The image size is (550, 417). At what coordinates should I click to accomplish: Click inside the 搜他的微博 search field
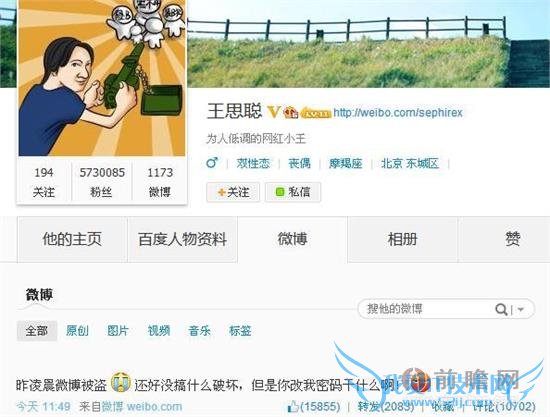(426, 309)
